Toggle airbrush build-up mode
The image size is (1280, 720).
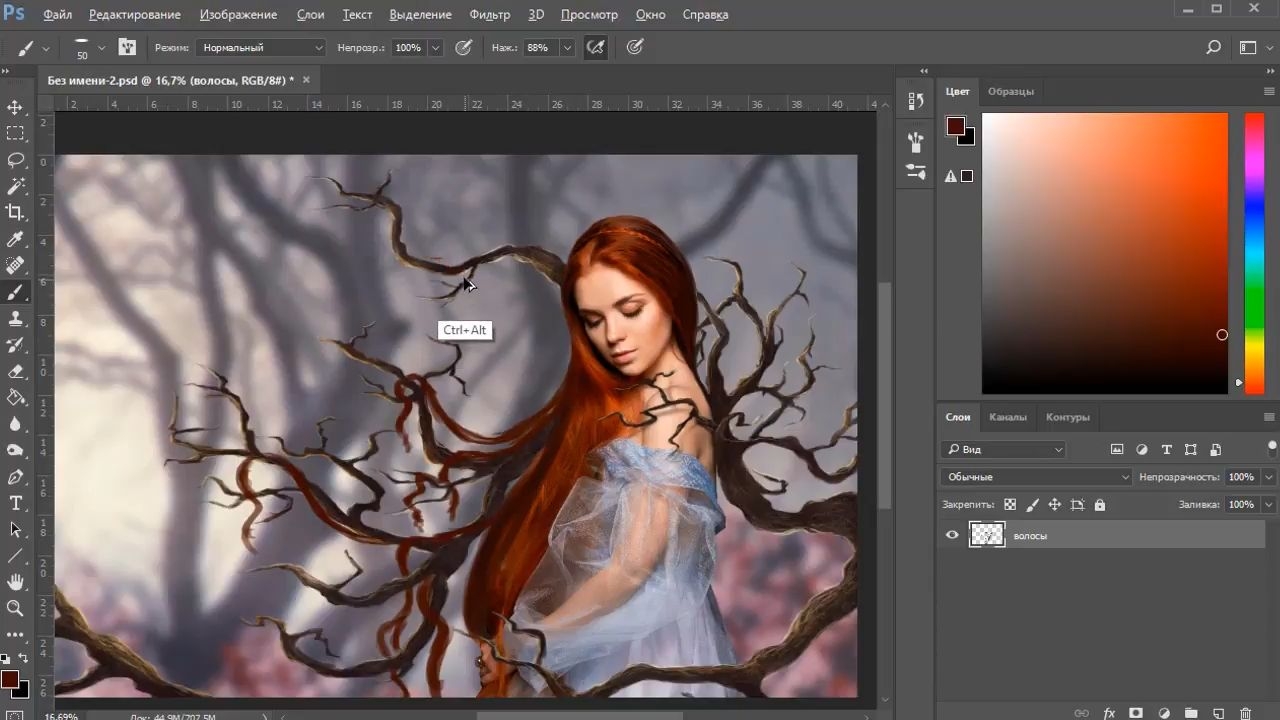click(x=596, y=47)
